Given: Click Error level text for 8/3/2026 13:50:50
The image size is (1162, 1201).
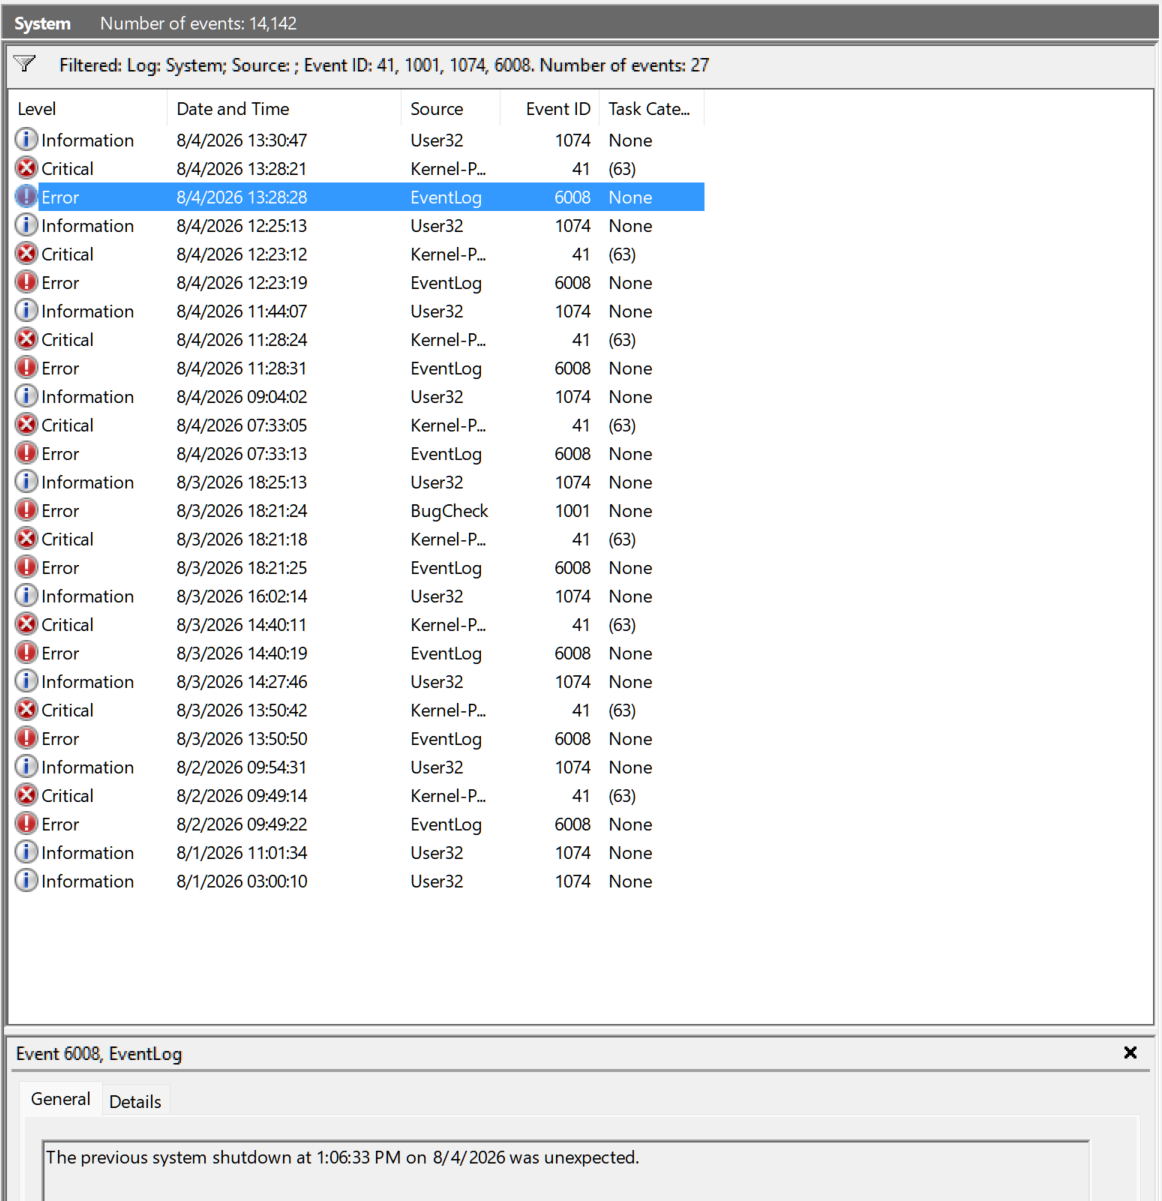Looking at the screenshot, I should (x=60, y=738).
